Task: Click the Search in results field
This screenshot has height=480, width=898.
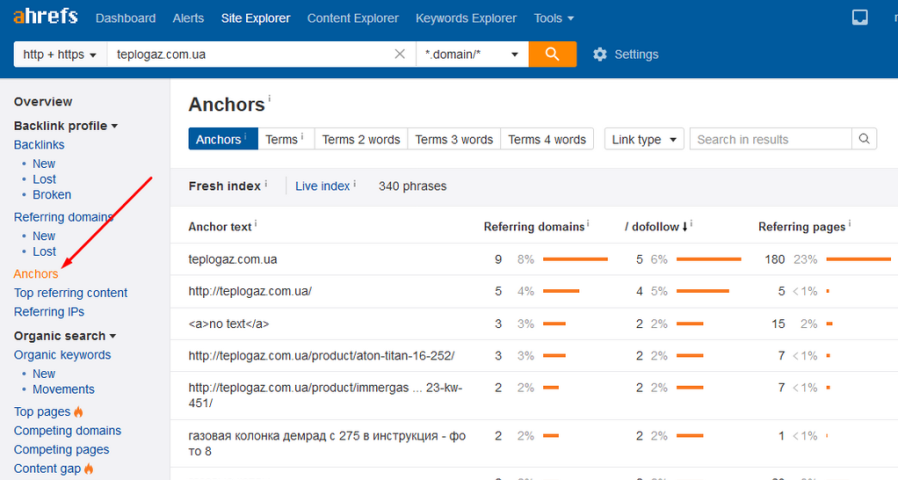Action: click(x=771, y=139)
